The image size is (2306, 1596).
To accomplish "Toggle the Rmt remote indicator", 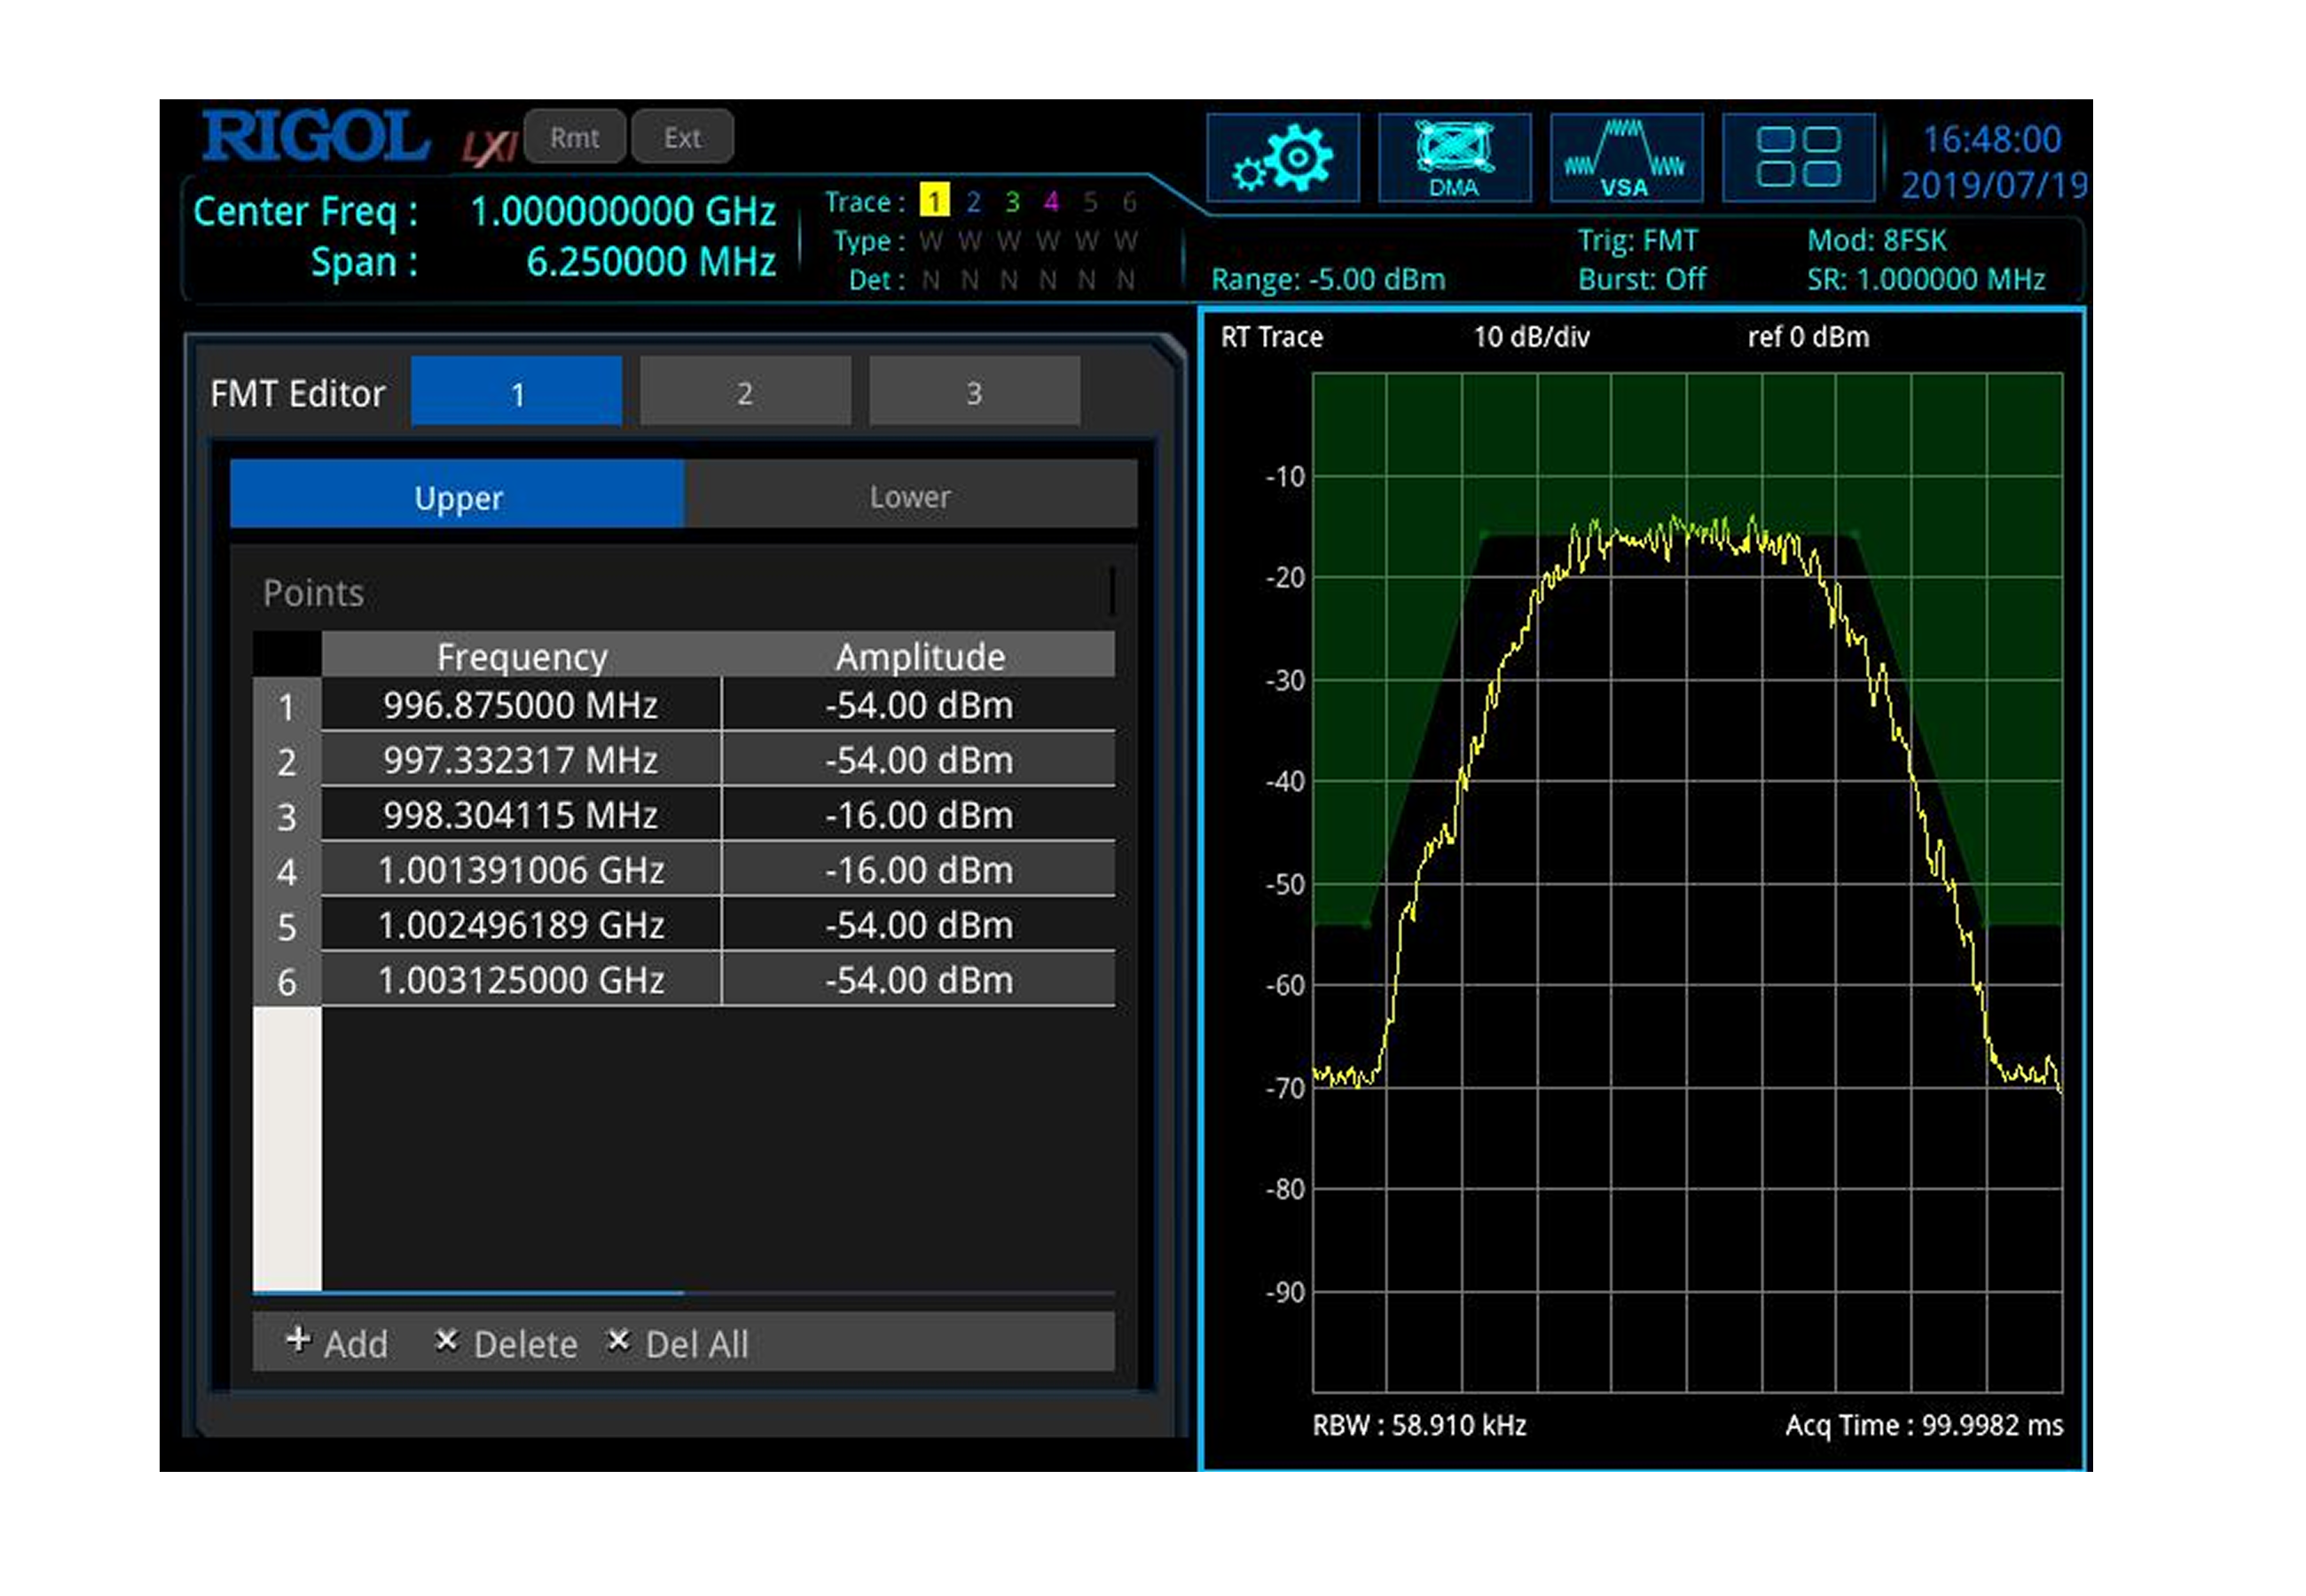I will (574, 137).
